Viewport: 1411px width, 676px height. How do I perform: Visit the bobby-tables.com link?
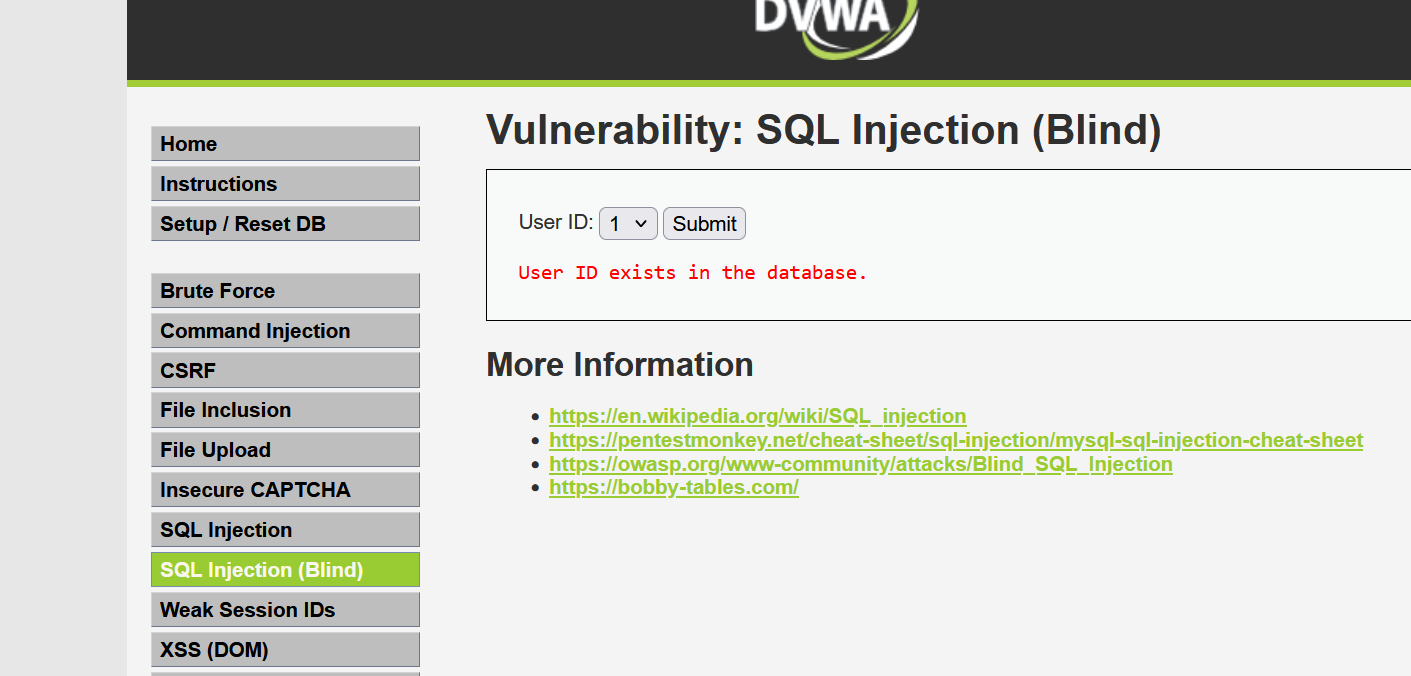pyautogui.click(x=674, y=488)
